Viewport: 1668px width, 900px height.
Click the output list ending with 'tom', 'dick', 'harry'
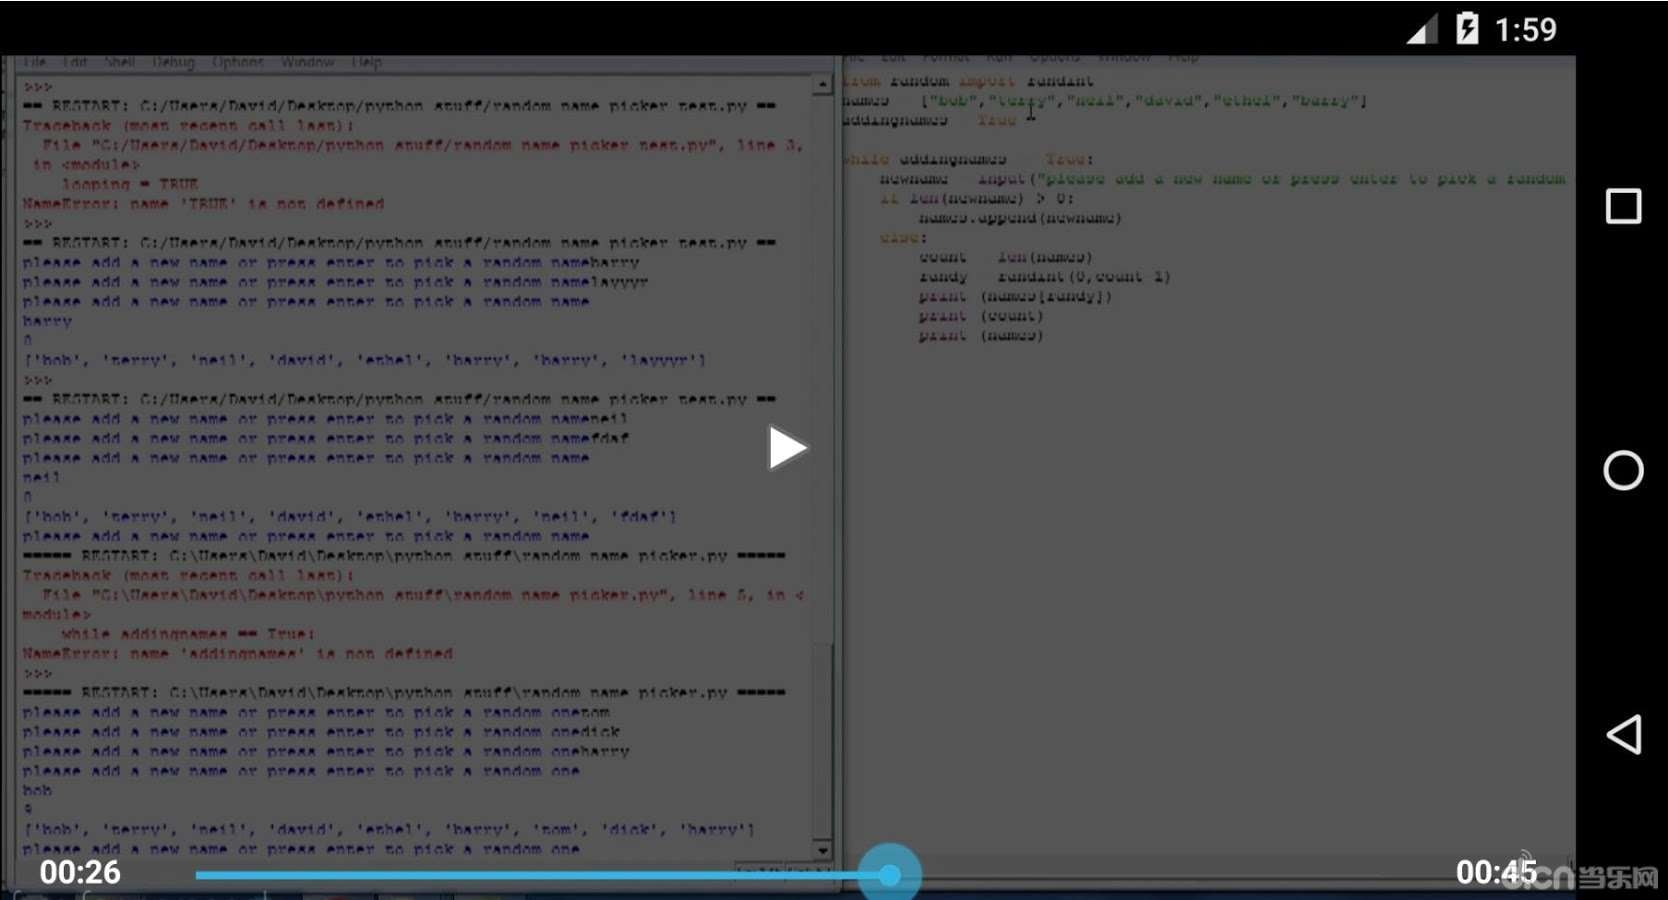[x=389, y=830]
